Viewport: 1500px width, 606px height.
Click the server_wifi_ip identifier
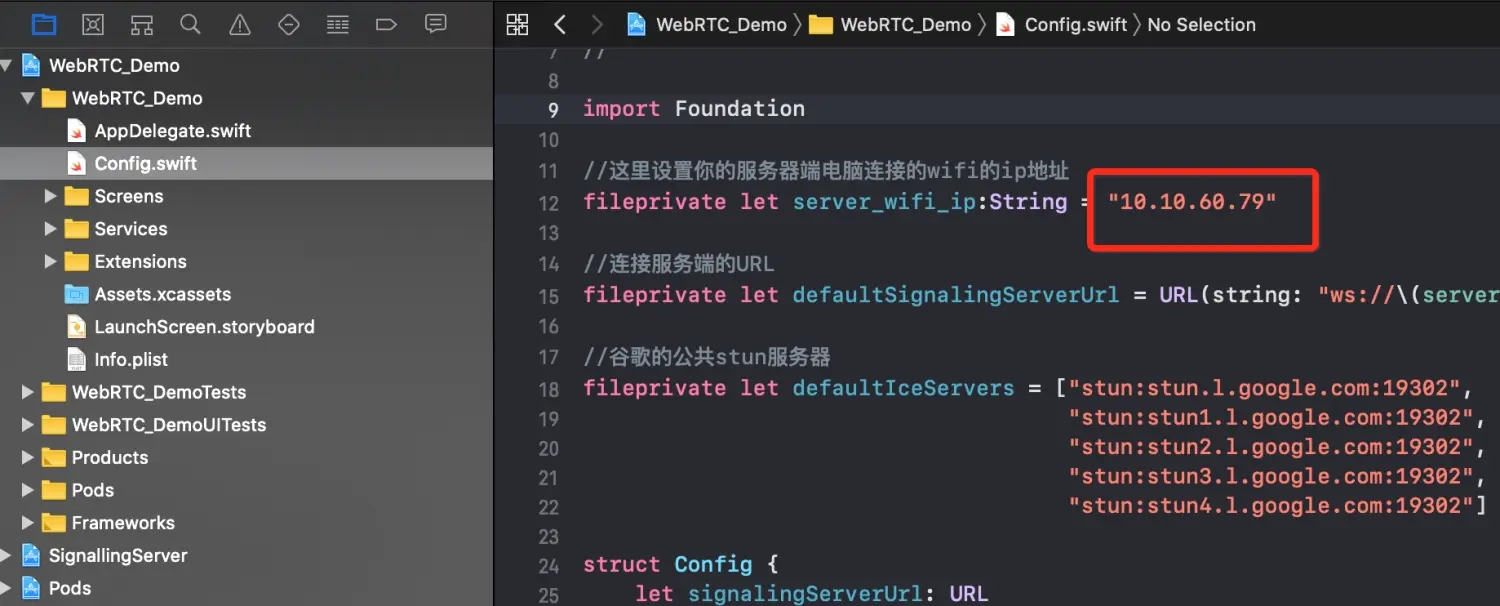pyautogui.click(x=884, y=202)
